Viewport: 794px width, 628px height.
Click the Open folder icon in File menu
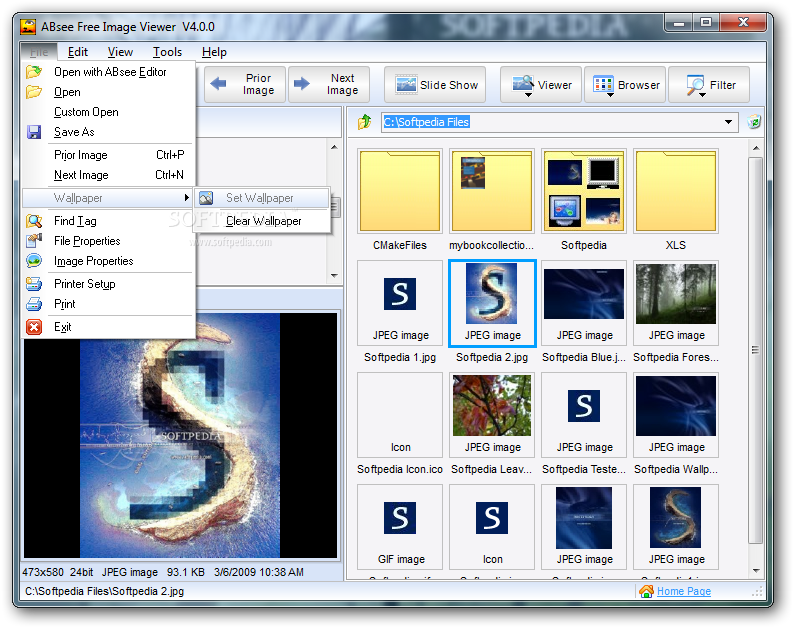(x=34, y=92)
